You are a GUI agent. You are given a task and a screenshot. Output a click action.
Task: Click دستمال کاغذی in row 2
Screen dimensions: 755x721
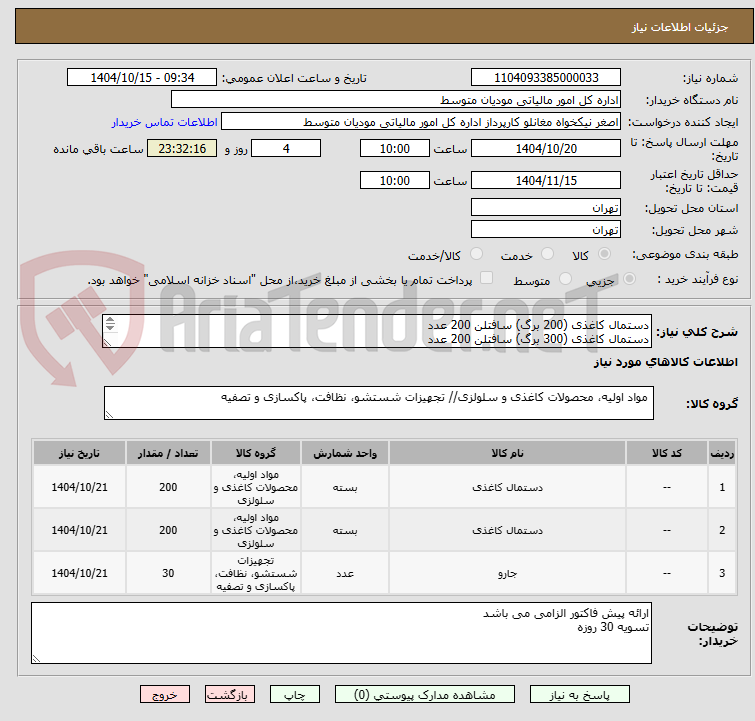click(x=508, y=530)
